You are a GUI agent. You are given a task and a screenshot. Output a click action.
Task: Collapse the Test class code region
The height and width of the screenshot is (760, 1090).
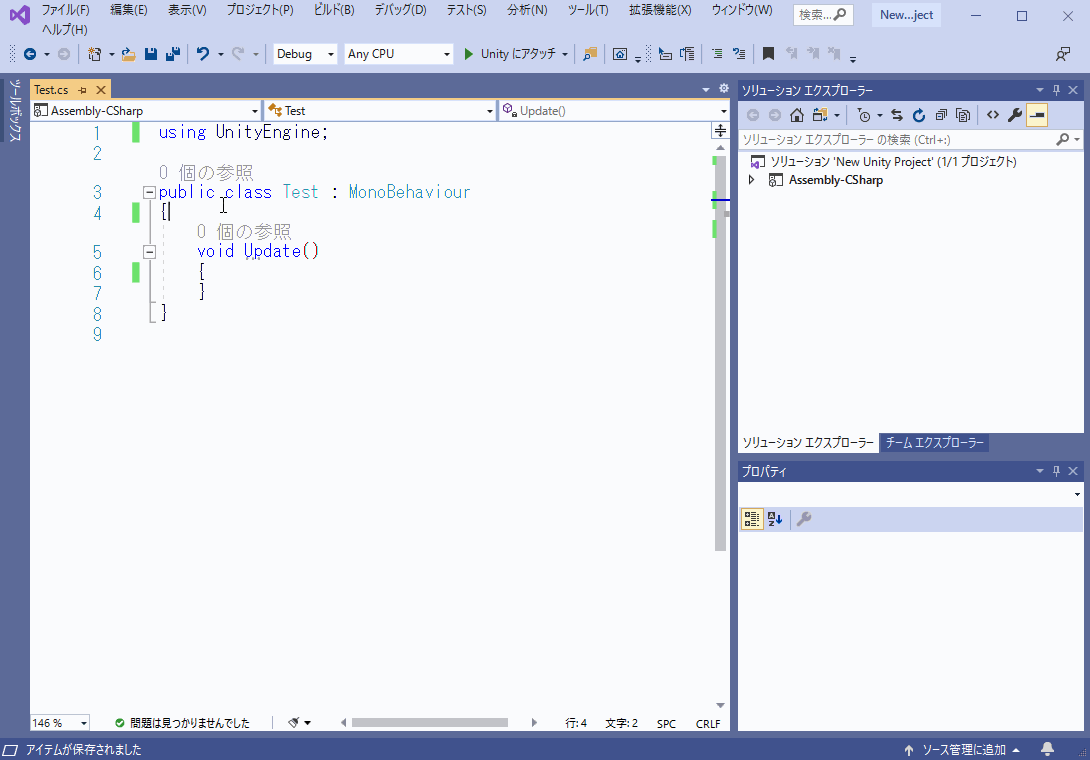click(148, 191)
